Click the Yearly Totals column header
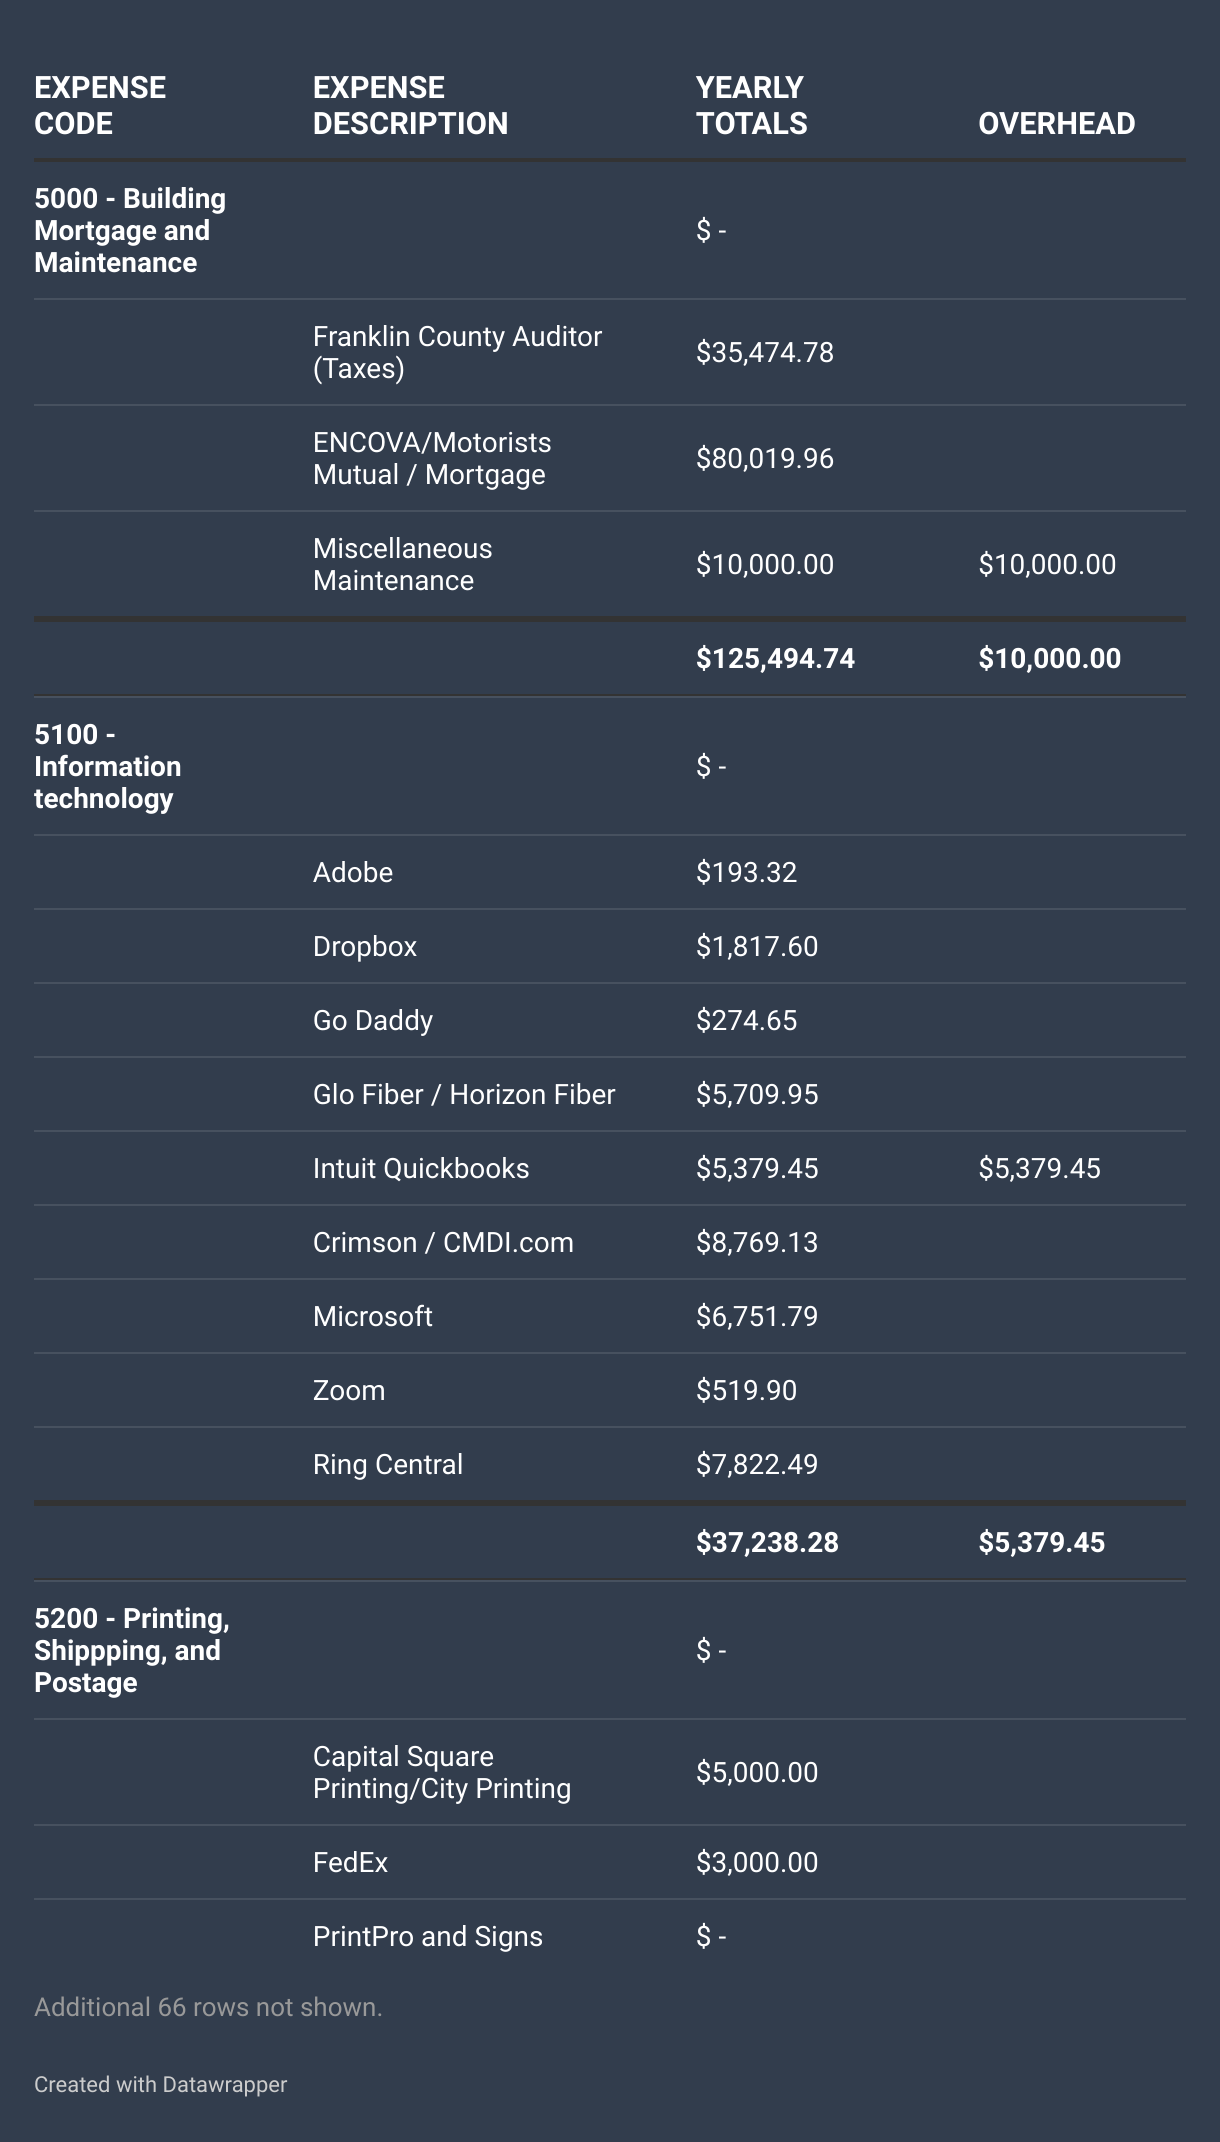1220x2142 pixels. coord(751,105)
